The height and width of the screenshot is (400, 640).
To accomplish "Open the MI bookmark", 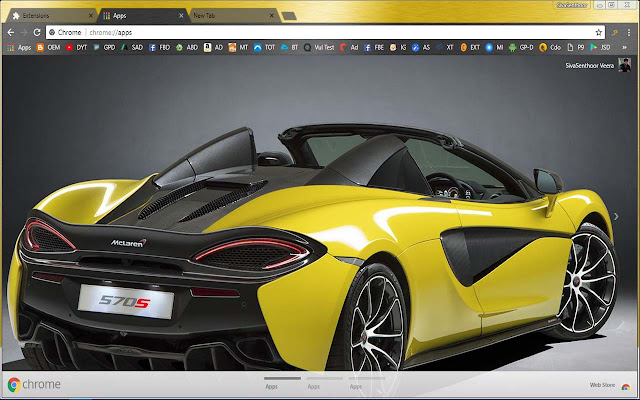I will (x=494, y=47).
